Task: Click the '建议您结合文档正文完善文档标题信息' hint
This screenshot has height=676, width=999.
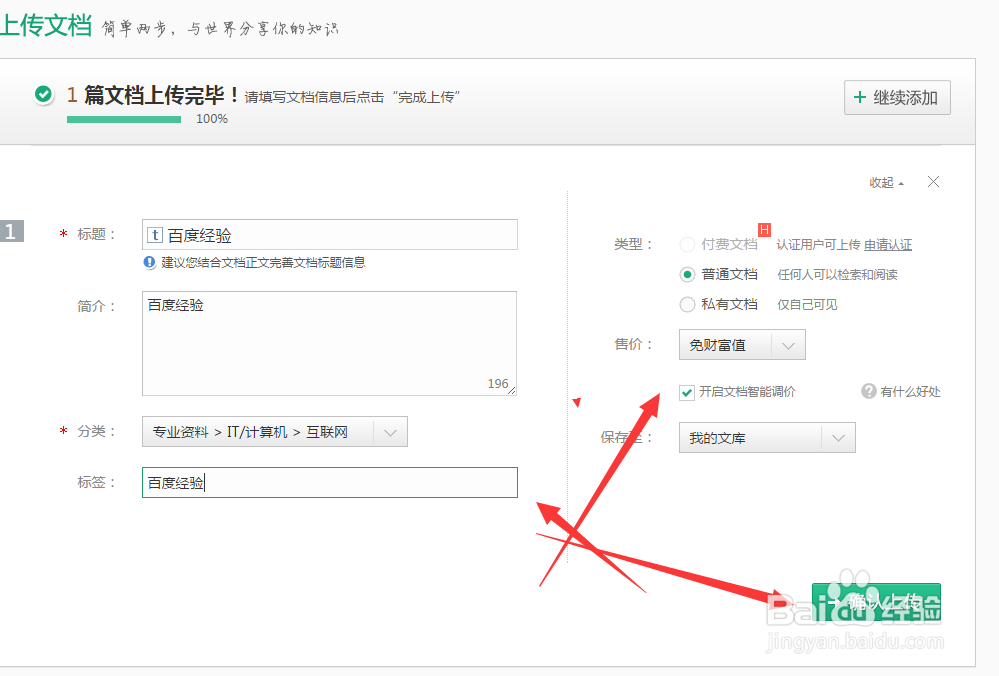Action: coord(263,262)
